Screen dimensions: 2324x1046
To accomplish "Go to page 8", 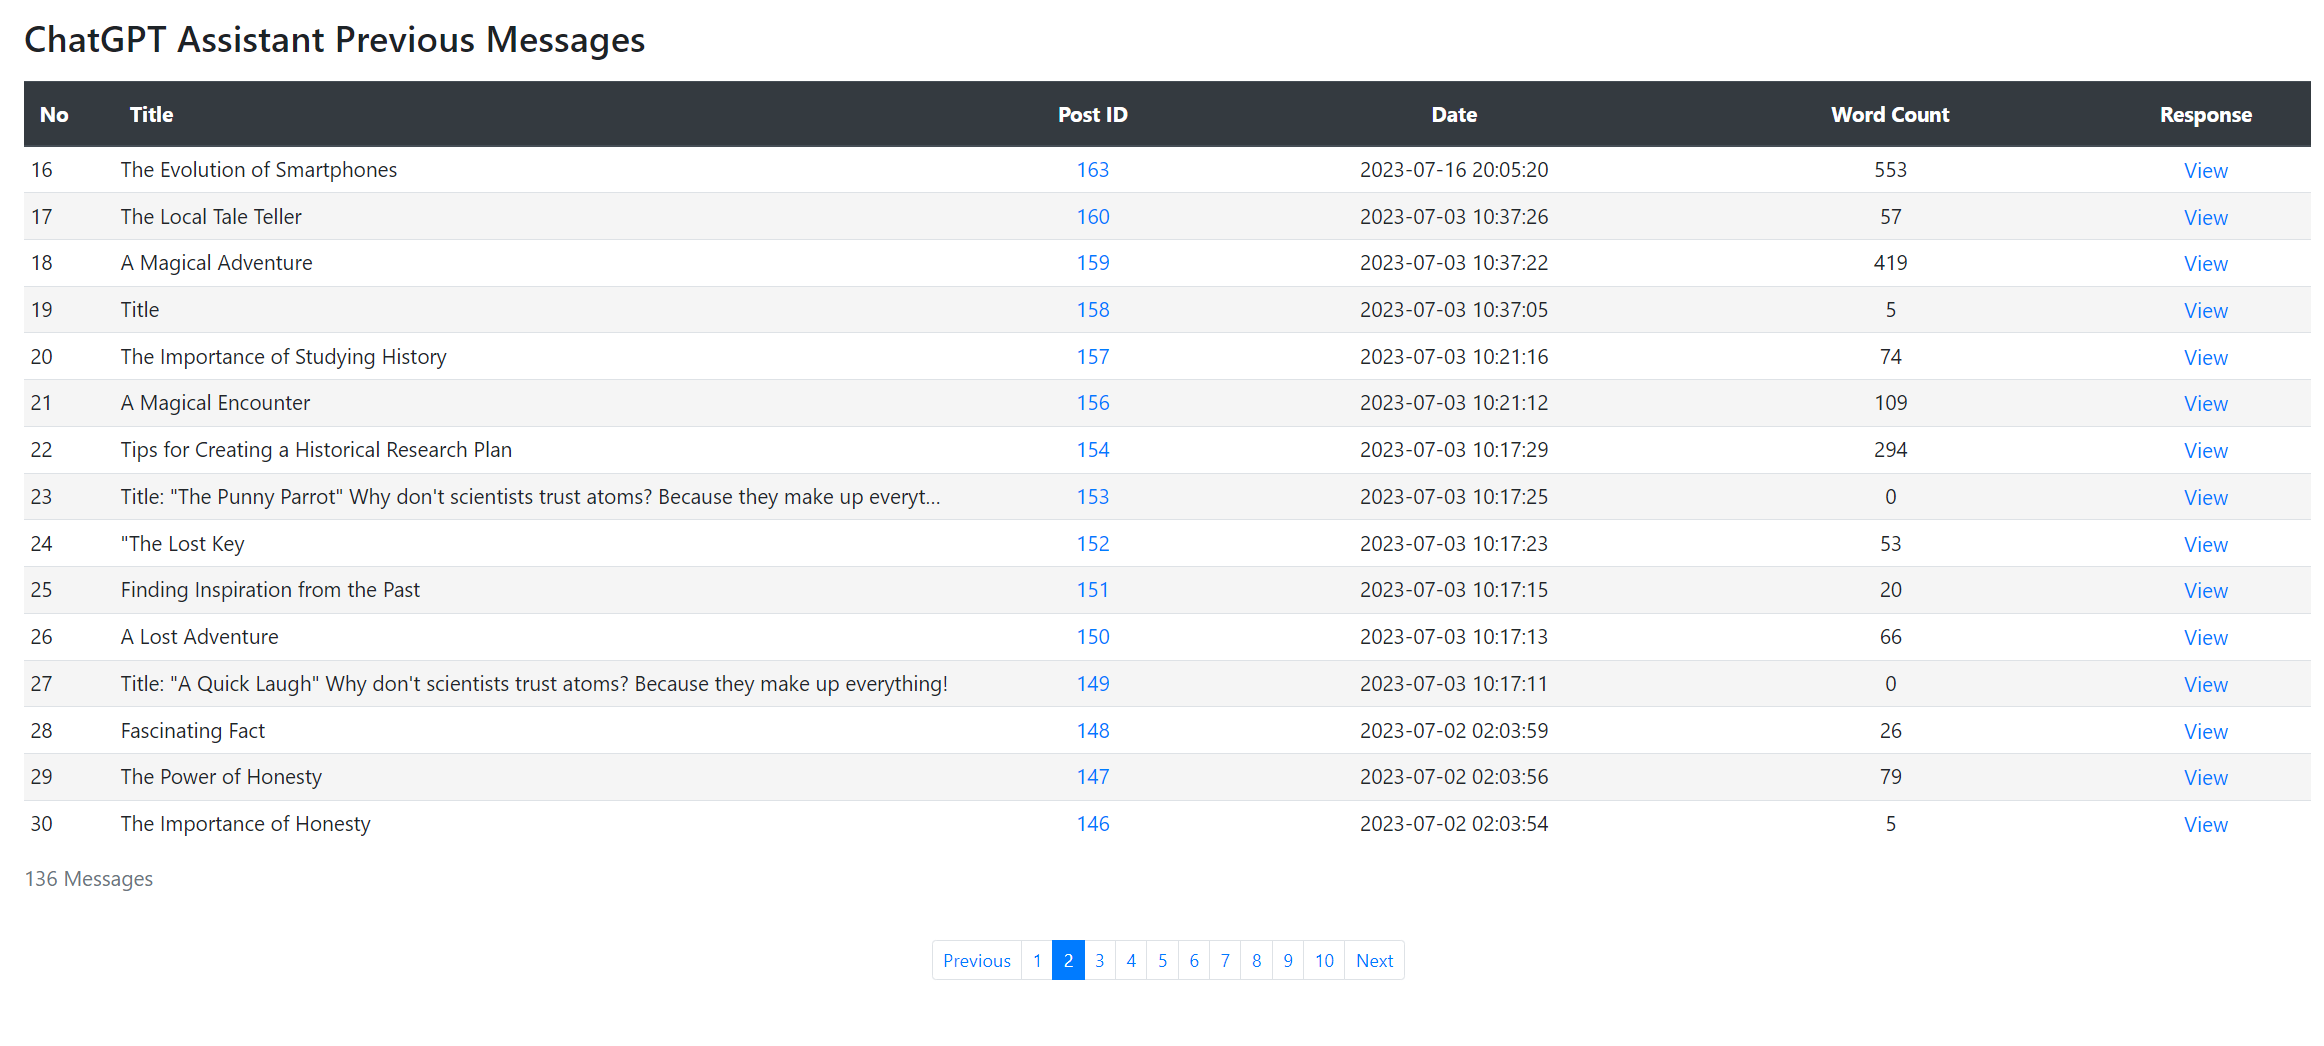I will [1256, 961].
